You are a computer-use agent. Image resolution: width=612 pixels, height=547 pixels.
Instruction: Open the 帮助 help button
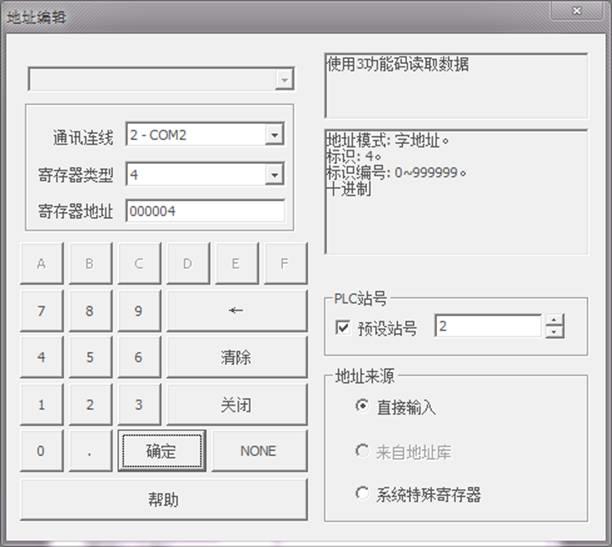(163, 499)
